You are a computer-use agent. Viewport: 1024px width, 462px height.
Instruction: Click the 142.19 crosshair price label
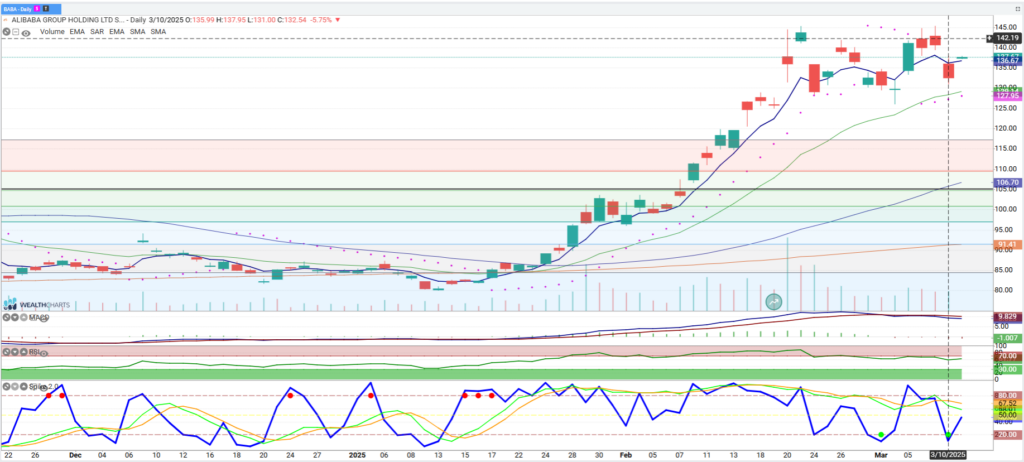click(1008, 38)
